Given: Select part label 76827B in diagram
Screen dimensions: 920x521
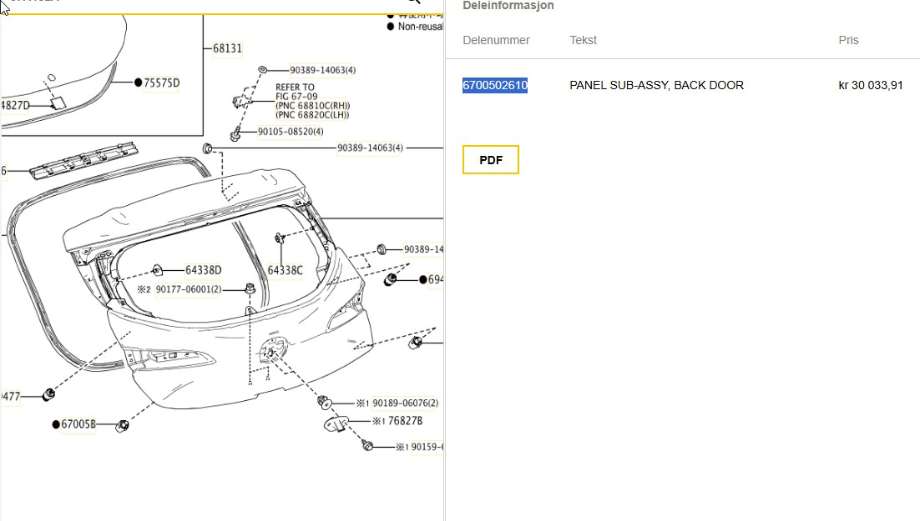Looking at the screenshot, I should click(405, 421).
